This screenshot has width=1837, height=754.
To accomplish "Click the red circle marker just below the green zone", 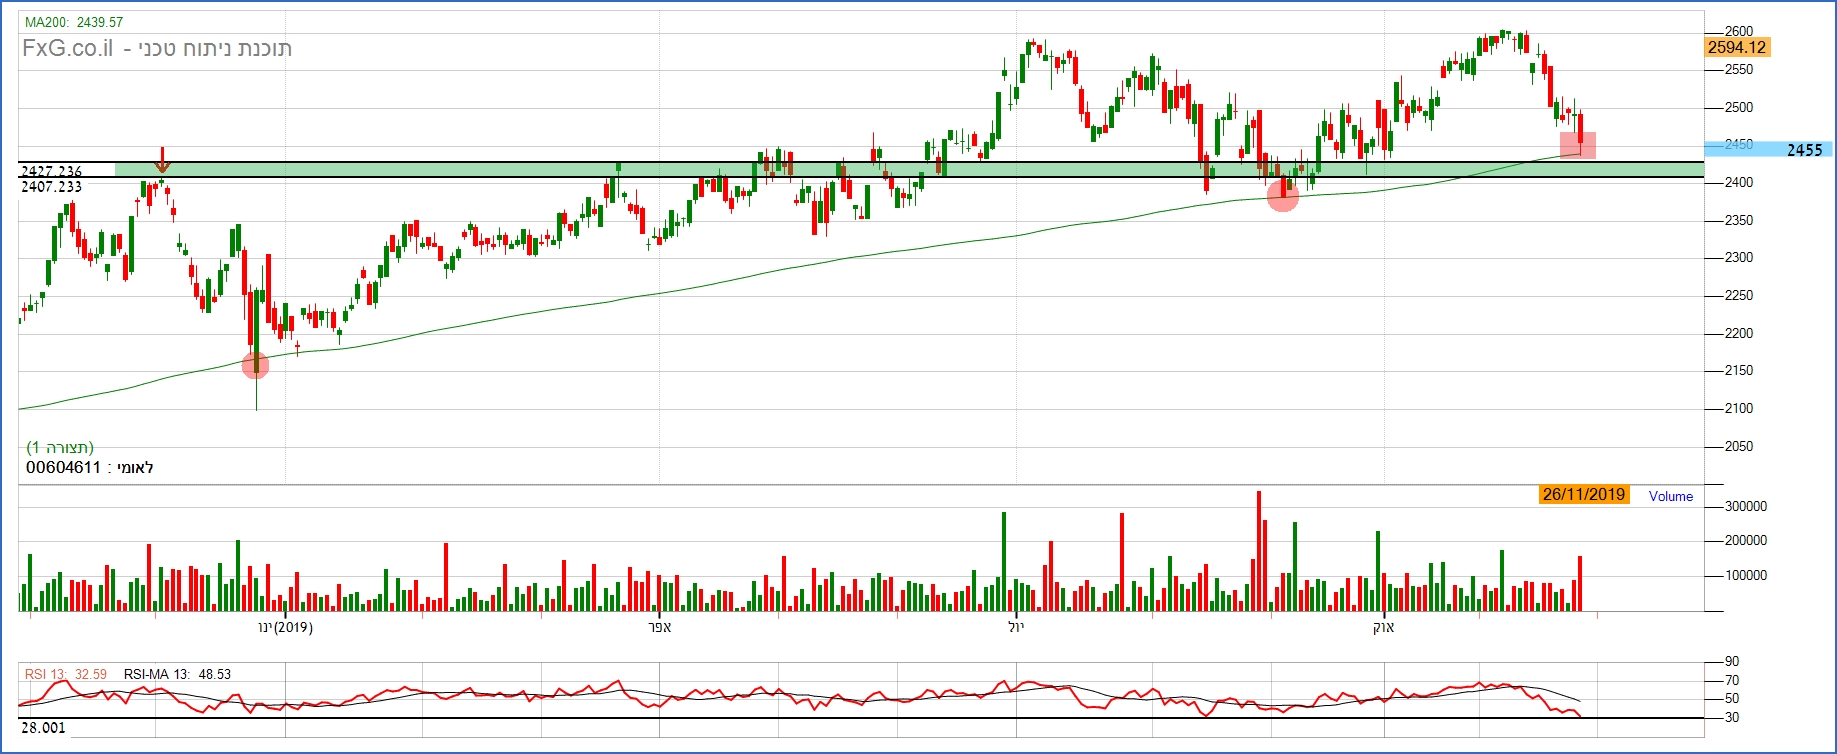I will (x=1283, y=195).
